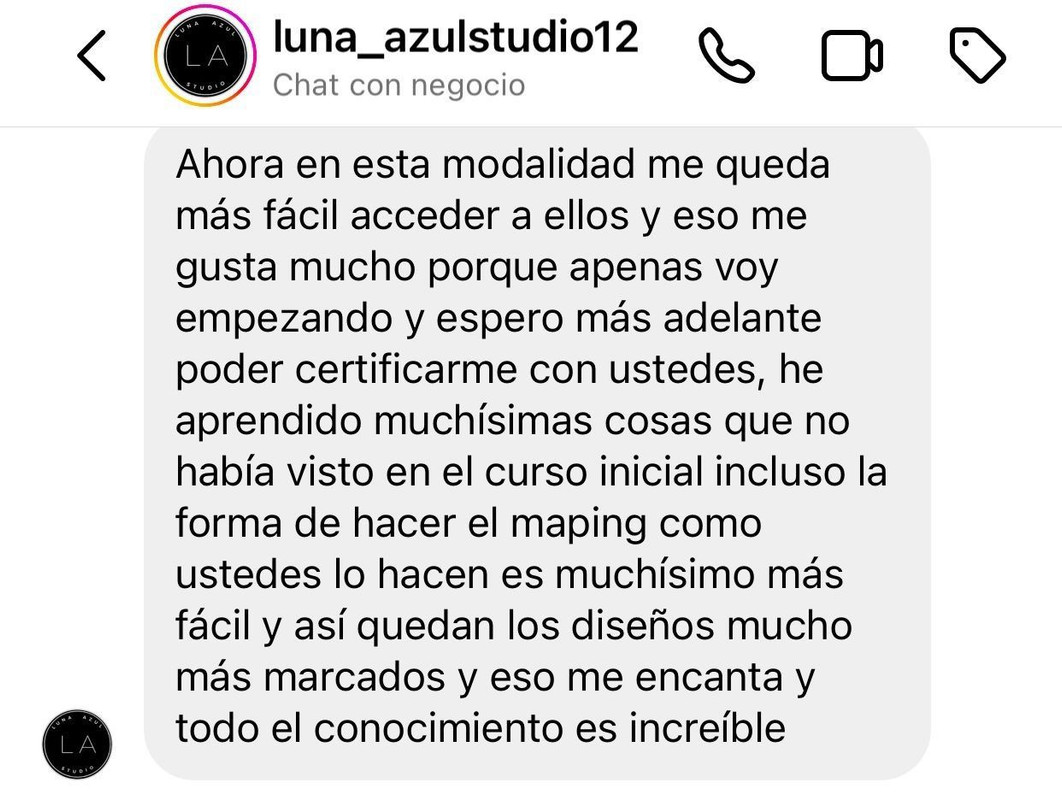Tap the text 'había visto en el curso inicial'
The image size is (1062, 800).
pos(440,472)
